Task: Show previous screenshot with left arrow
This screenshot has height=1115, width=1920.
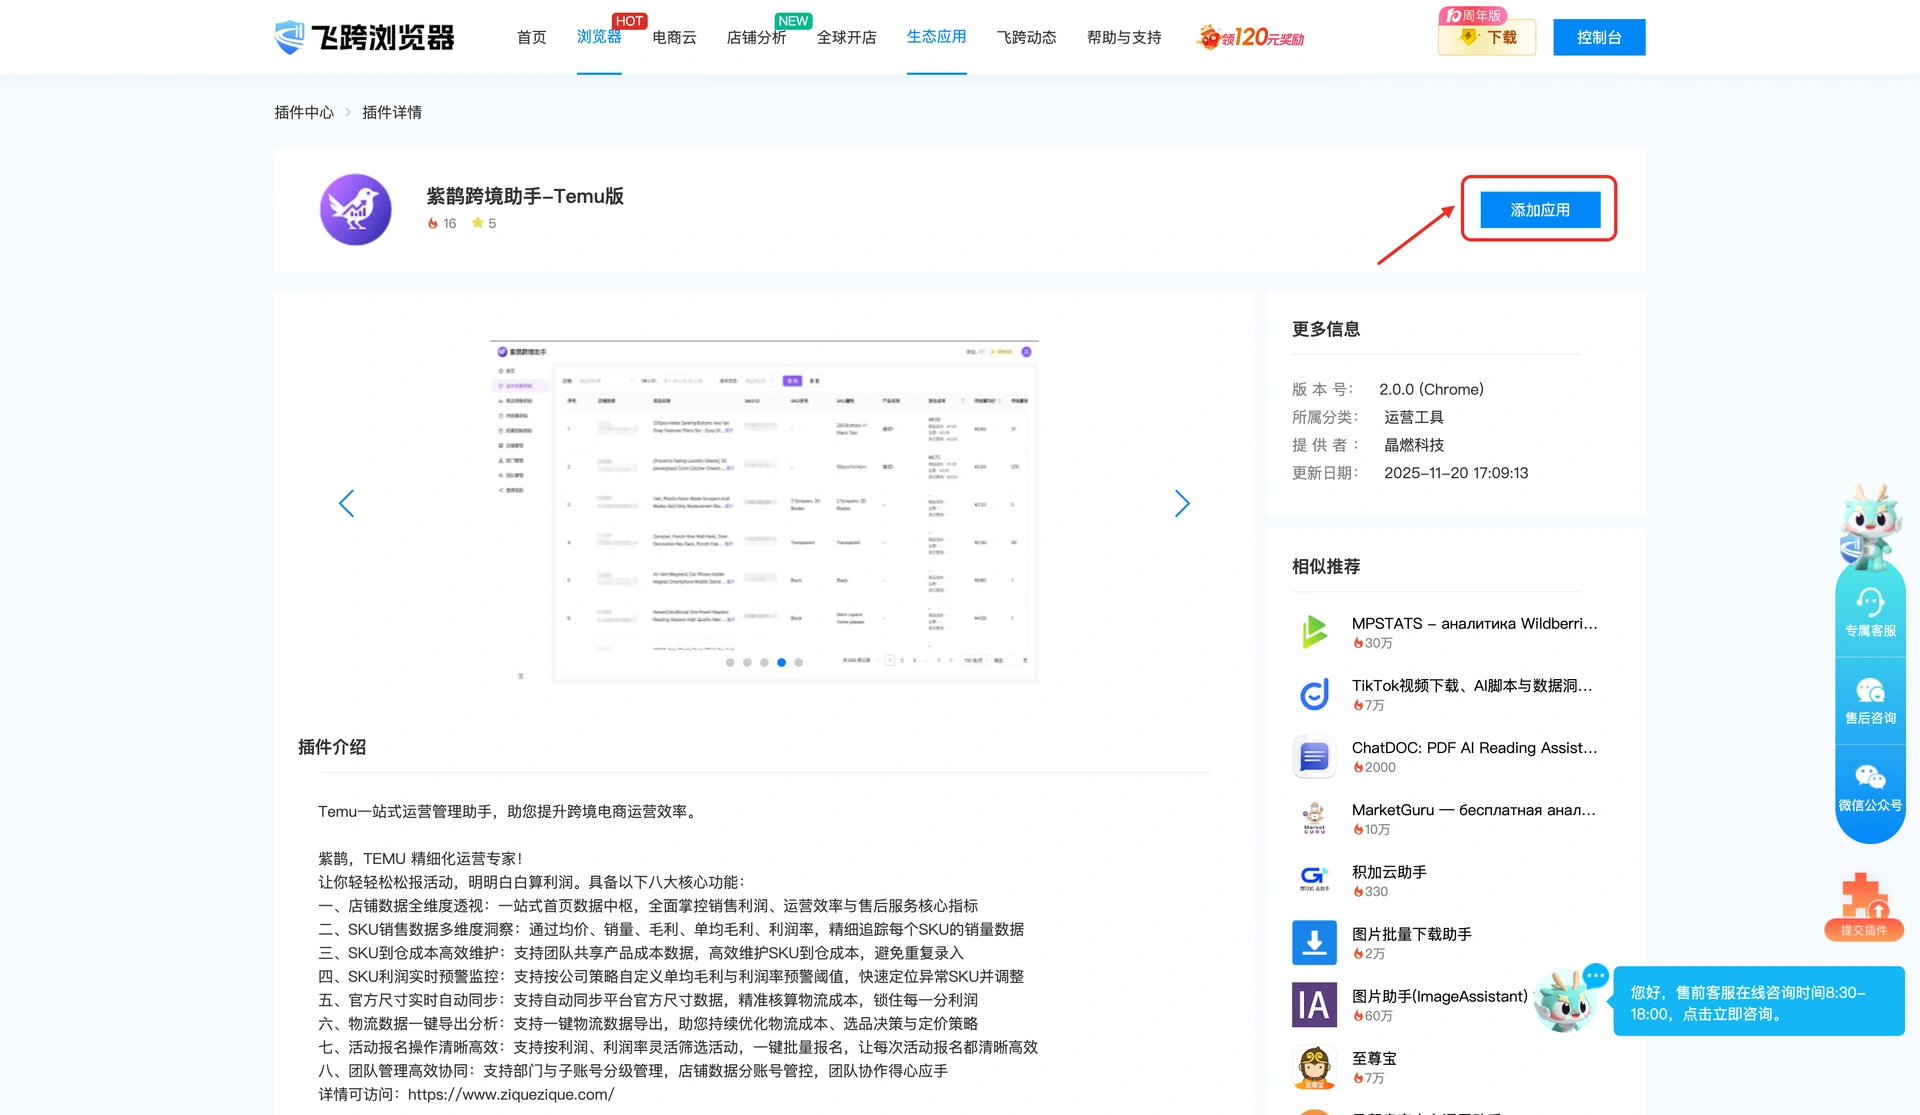Action: pyautogui.click(x=346, y=503)
